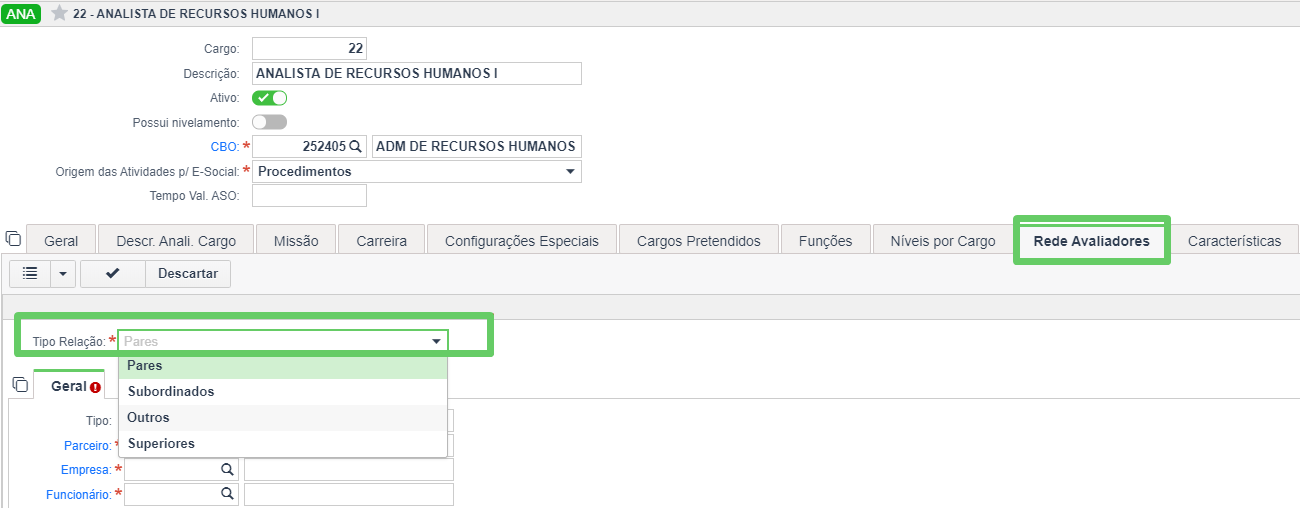This screenshot has height=508, width=1300.
Task: Click the Cargo number field
Action: tap(309, 48)
